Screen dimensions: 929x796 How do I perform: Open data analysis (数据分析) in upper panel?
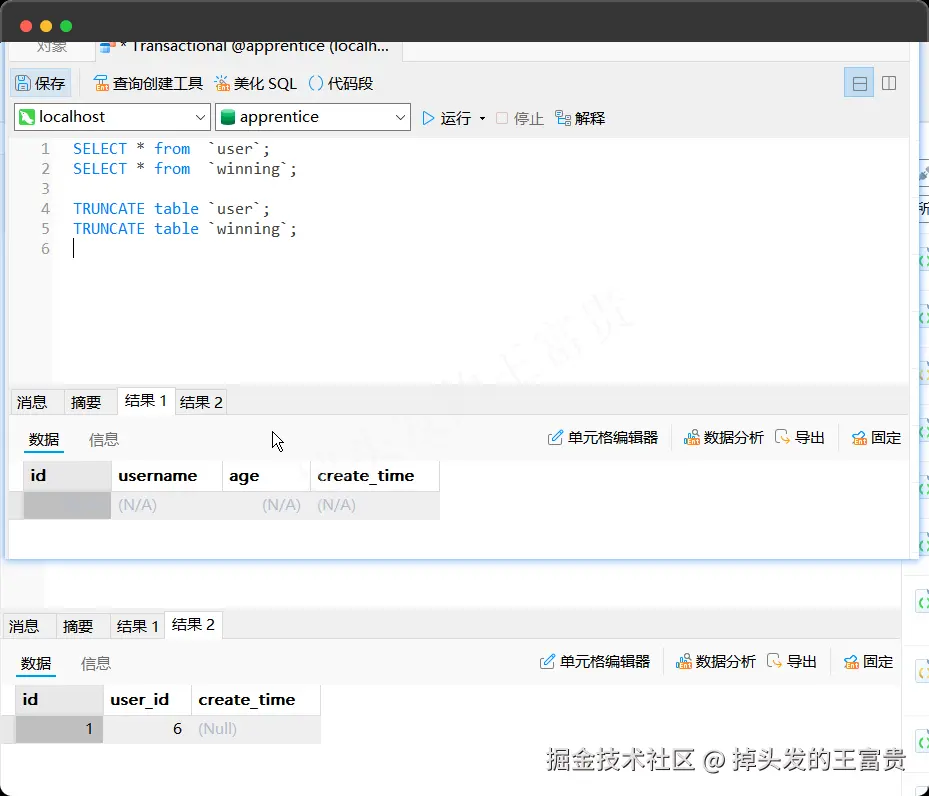pos(723,438)
